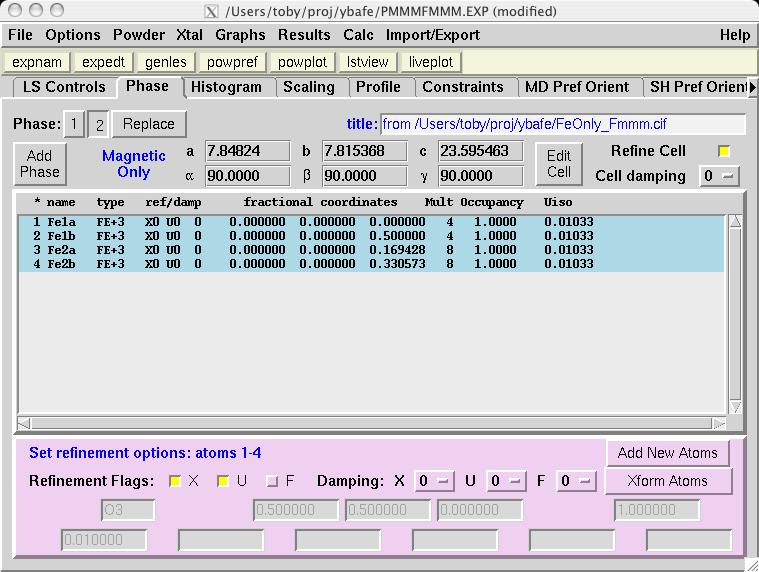Viewport: 759px width, 572px height.
Task: Open the Options menu
Action: click(73, 35)
